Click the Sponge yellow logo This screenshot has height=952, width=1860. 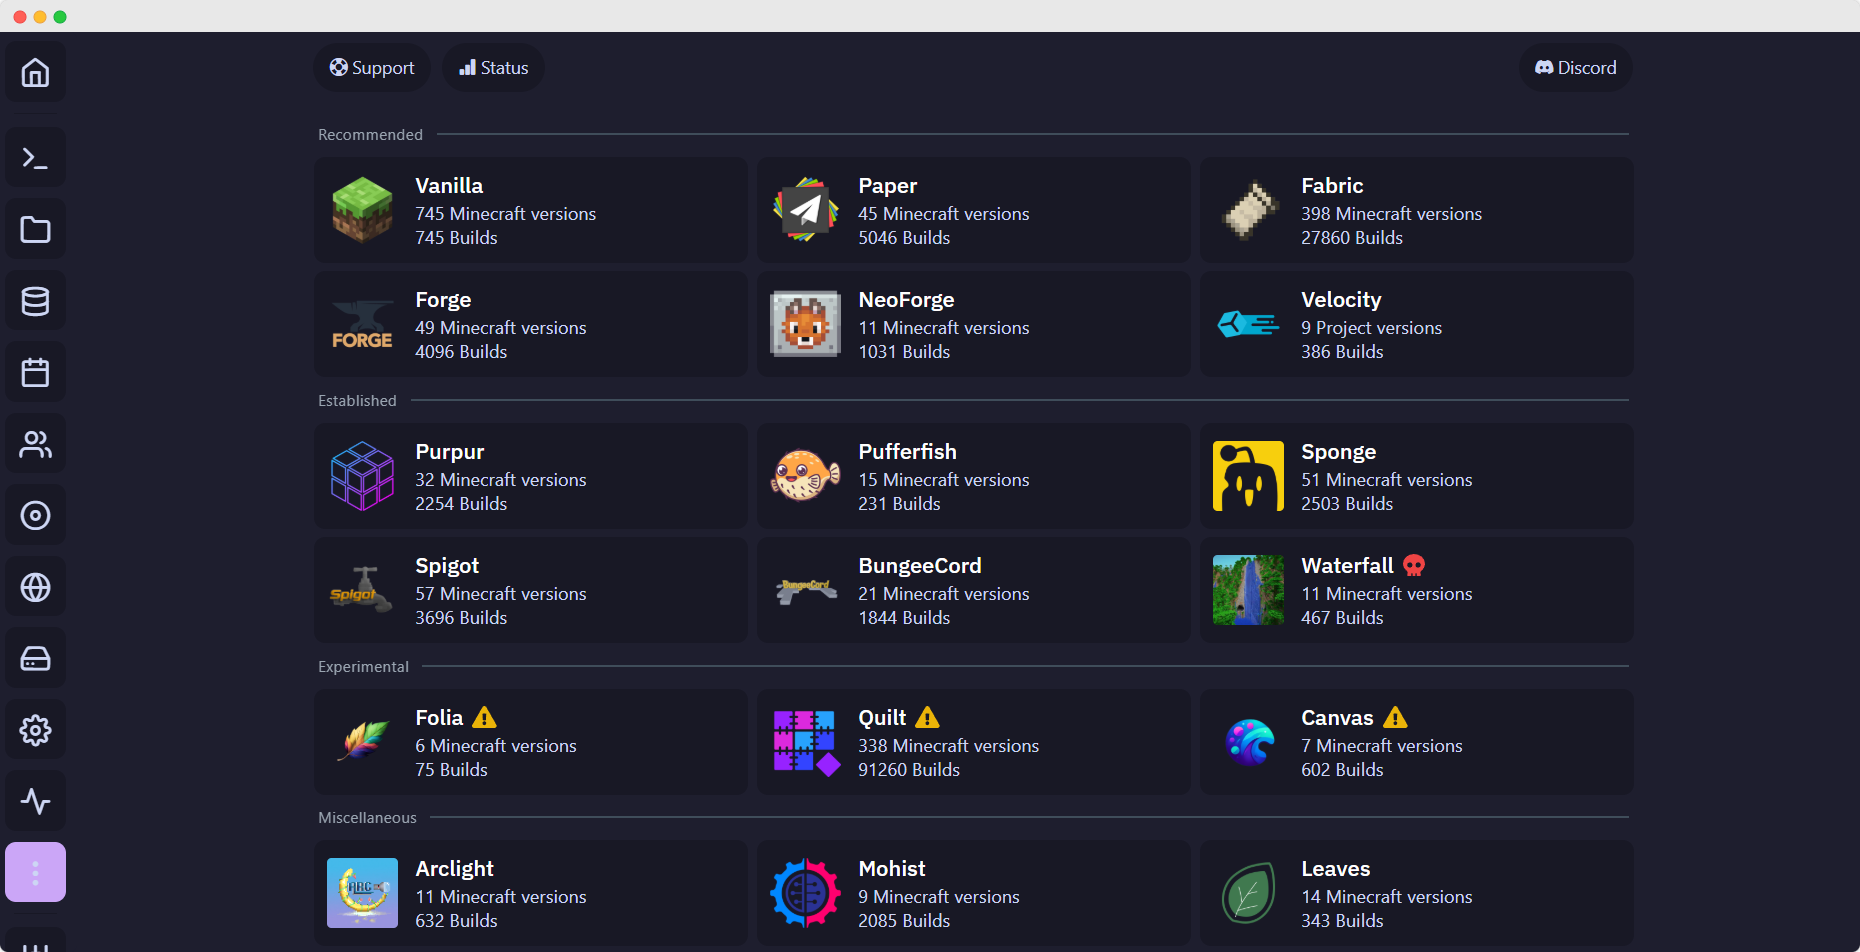tap(1248, 476)
